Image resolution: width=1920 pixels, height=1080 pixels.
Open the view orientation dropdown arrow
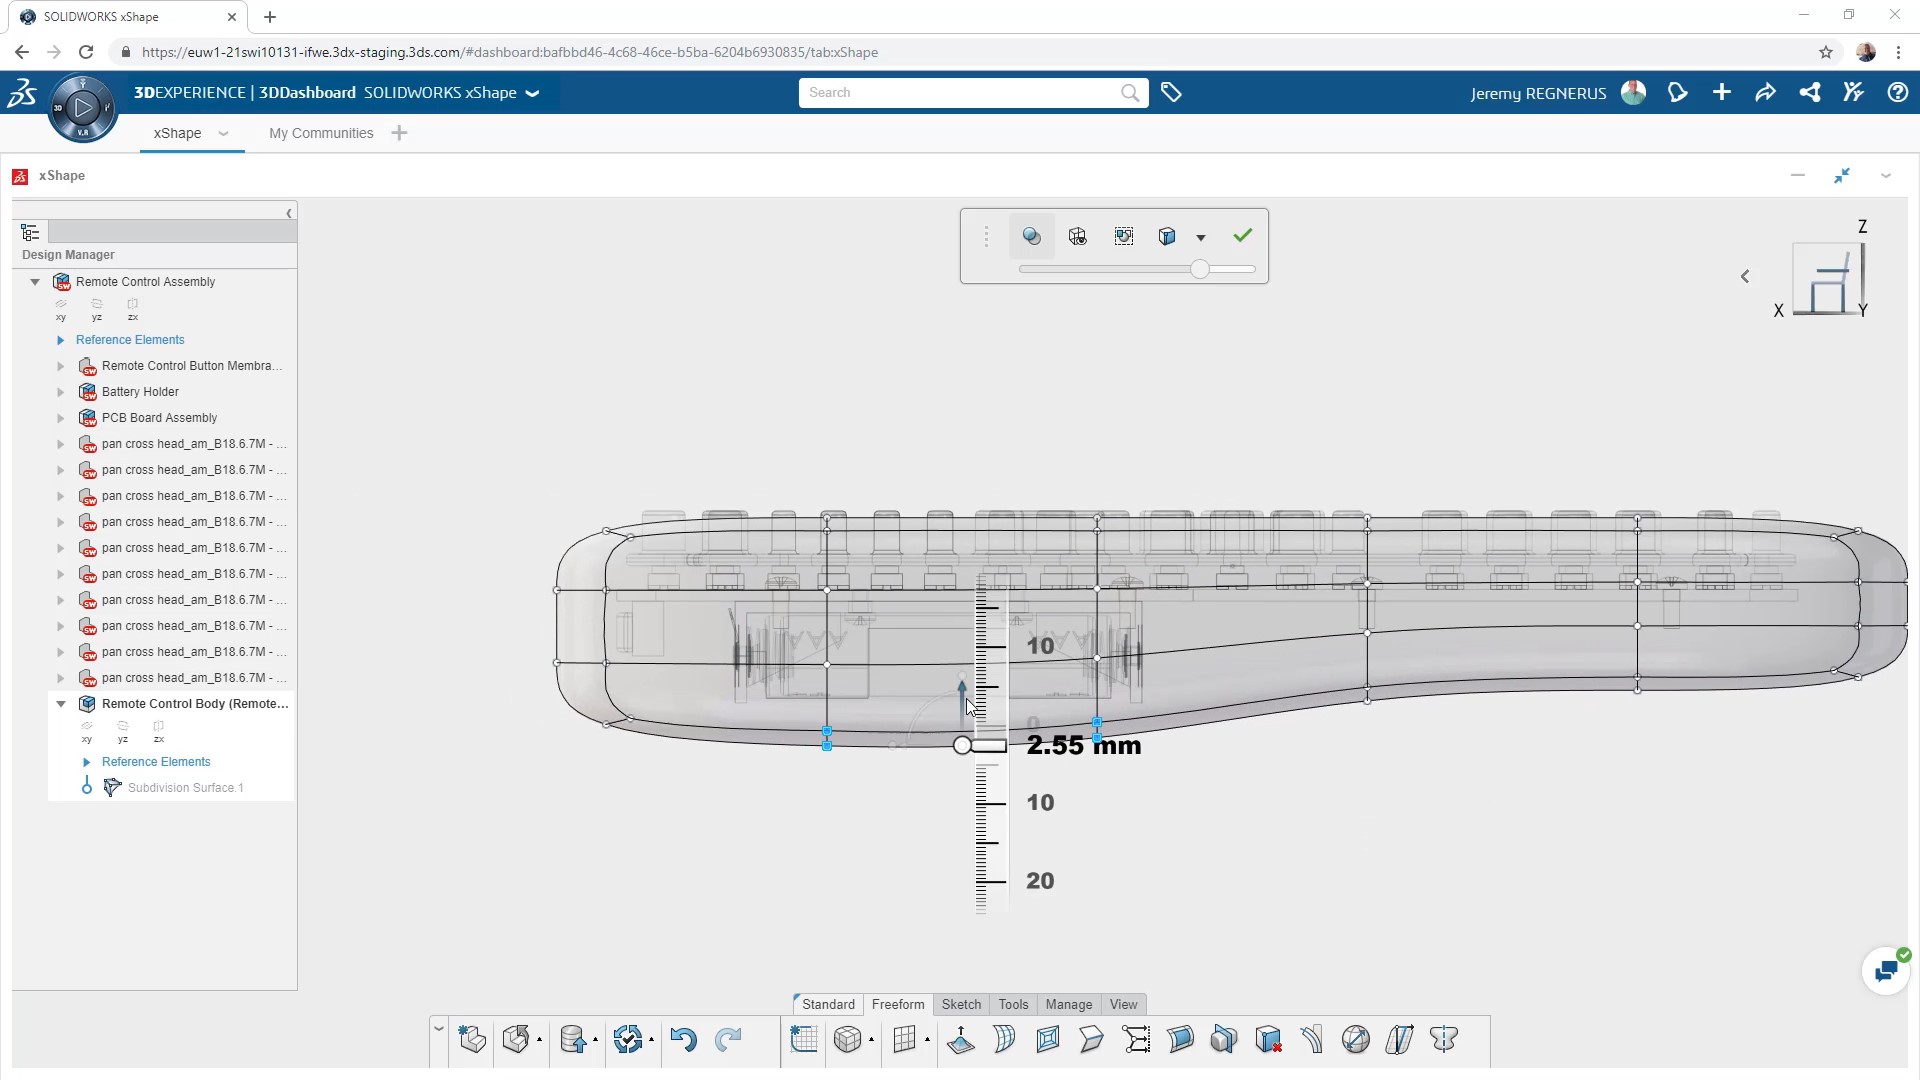[1201, 238]
